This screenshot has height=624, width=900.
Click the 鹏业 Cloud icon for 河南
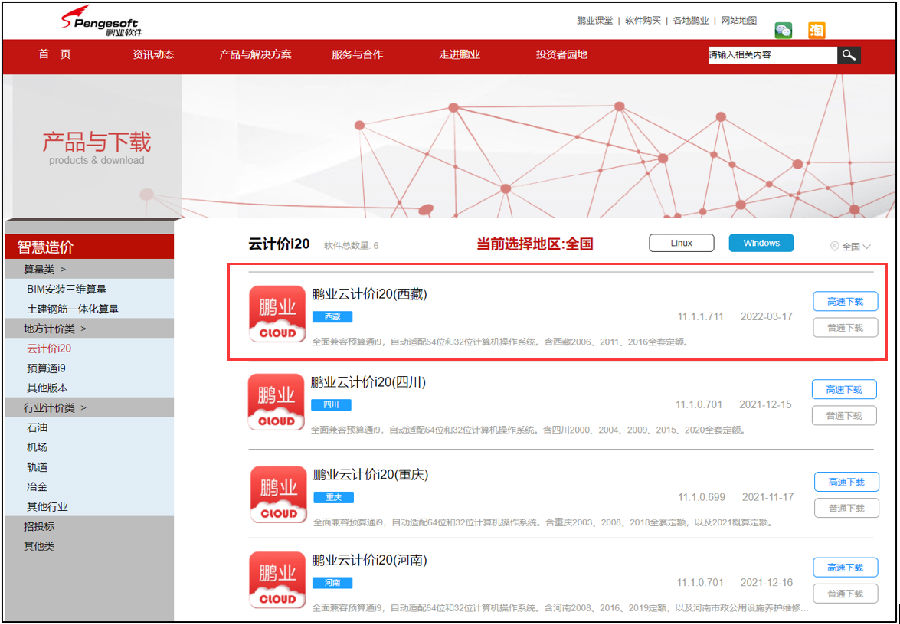point(277,580)
